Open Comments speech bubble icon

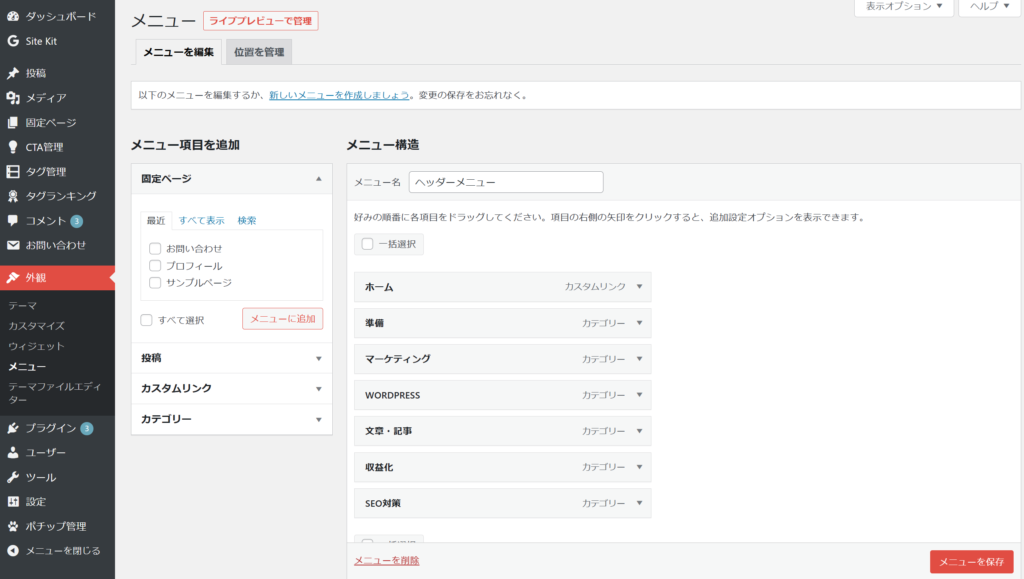(13, 221)
